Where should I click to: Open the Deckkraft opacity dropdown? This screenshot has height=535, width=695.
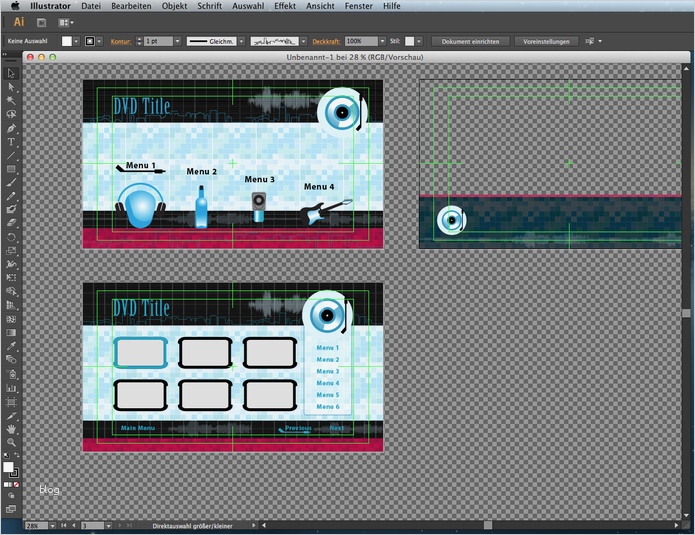click(382, 41)
